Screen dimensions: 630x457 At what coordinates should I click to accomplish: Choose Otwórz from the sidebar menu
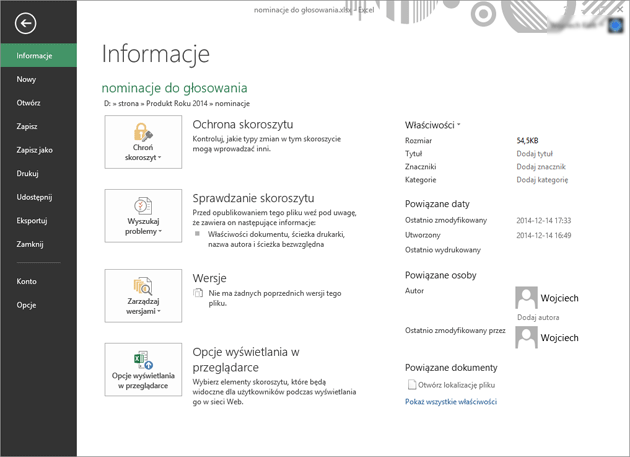pyautogui.click(x=39, y=103)
